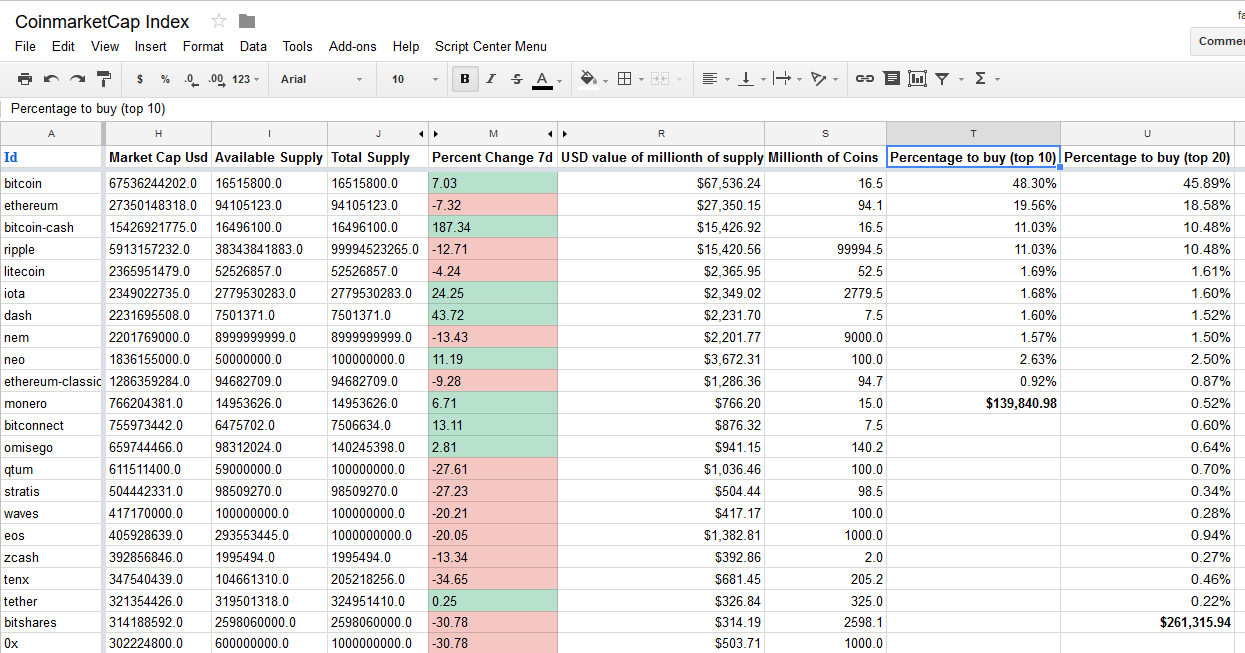Image resolution: width=1245 pixels, height=653 pixels.
Task: Open the 123 number format dropdown
Action: (245, 79)
